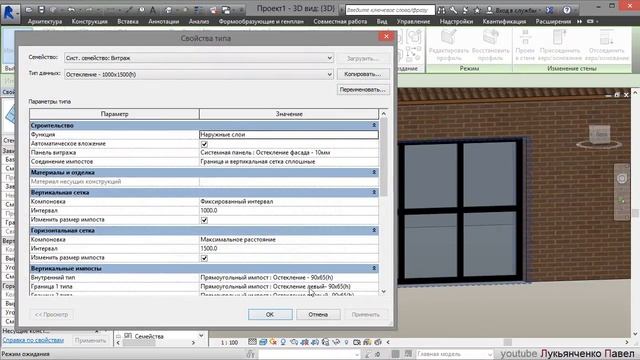This screenshot has width=640, height=360.
Task: Click the 1 : 100 view scale
Action: pyautogui.click(x=229, y=342)
